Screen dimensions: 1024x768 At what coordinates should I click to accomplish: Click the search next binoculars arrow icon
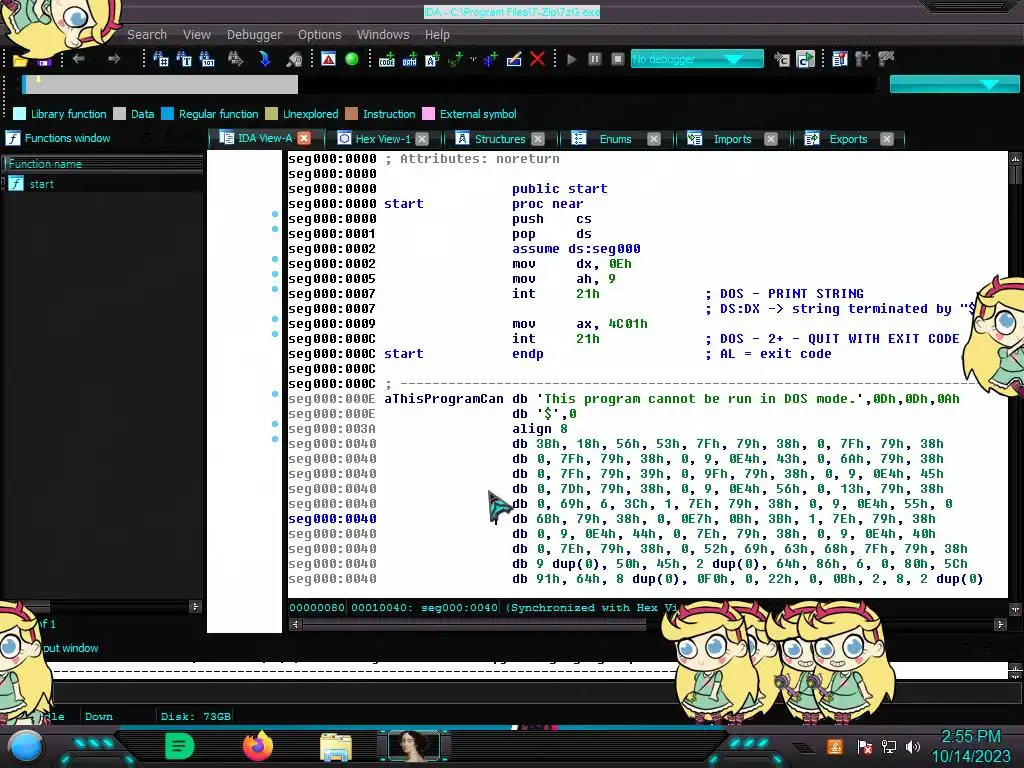(x=235, y=59)
